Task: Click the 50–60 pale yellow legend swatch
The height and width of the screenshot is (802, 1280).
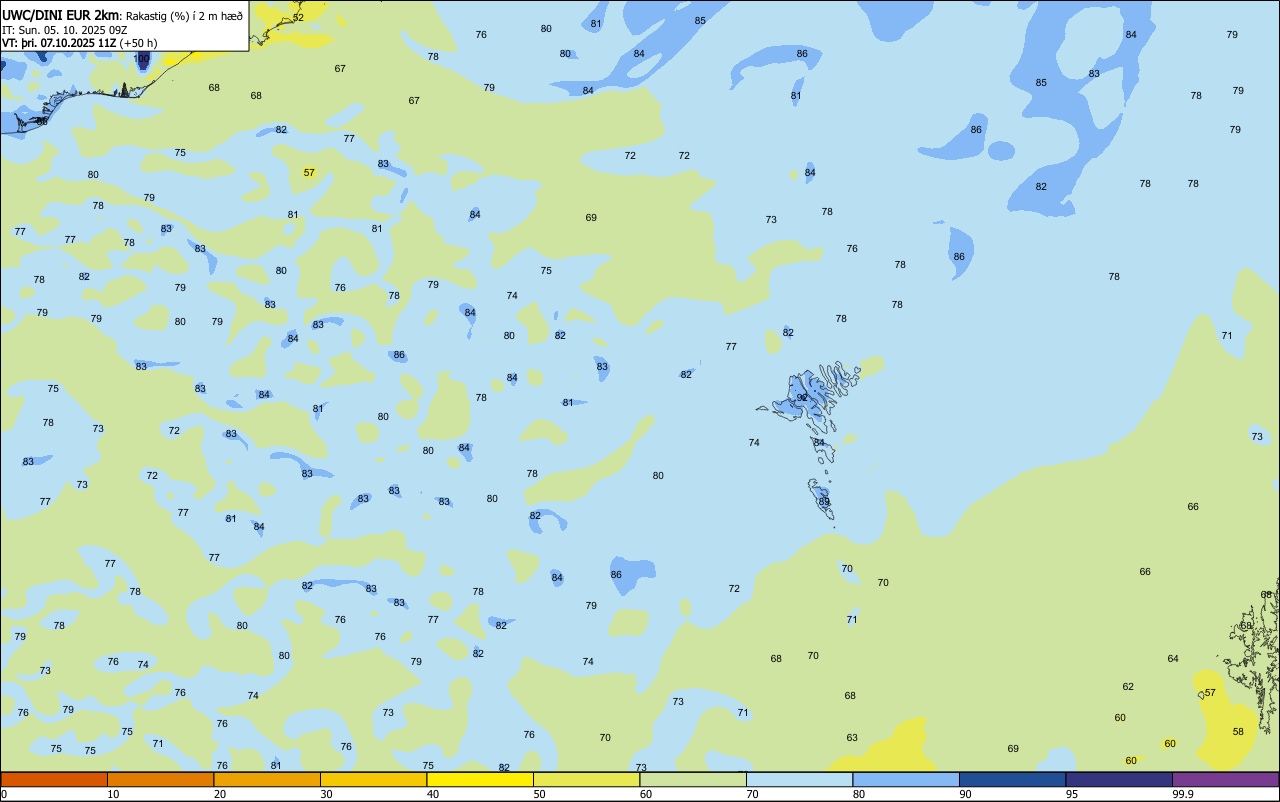Action: 586,779
